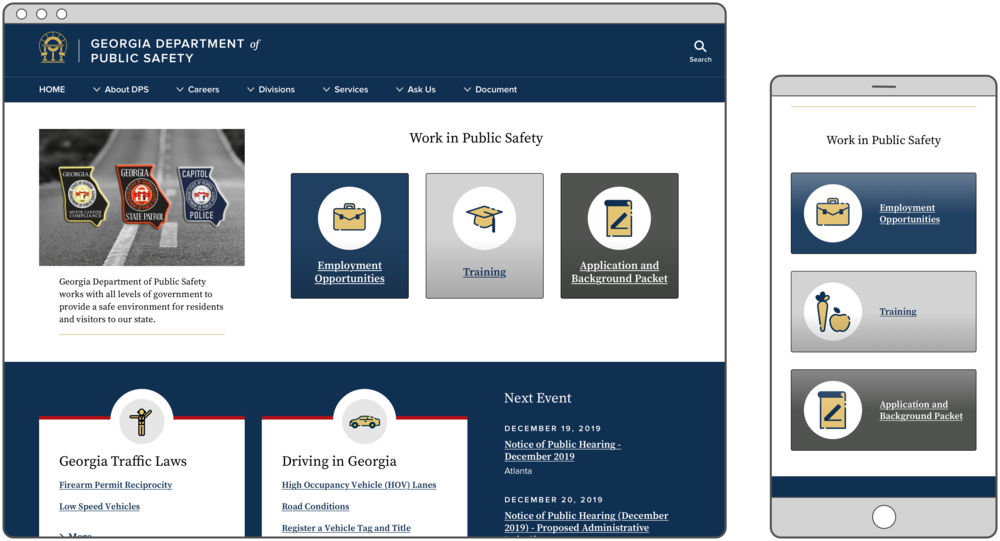
Task: Expand the Document menu
Action: click(x=490, y=89)
